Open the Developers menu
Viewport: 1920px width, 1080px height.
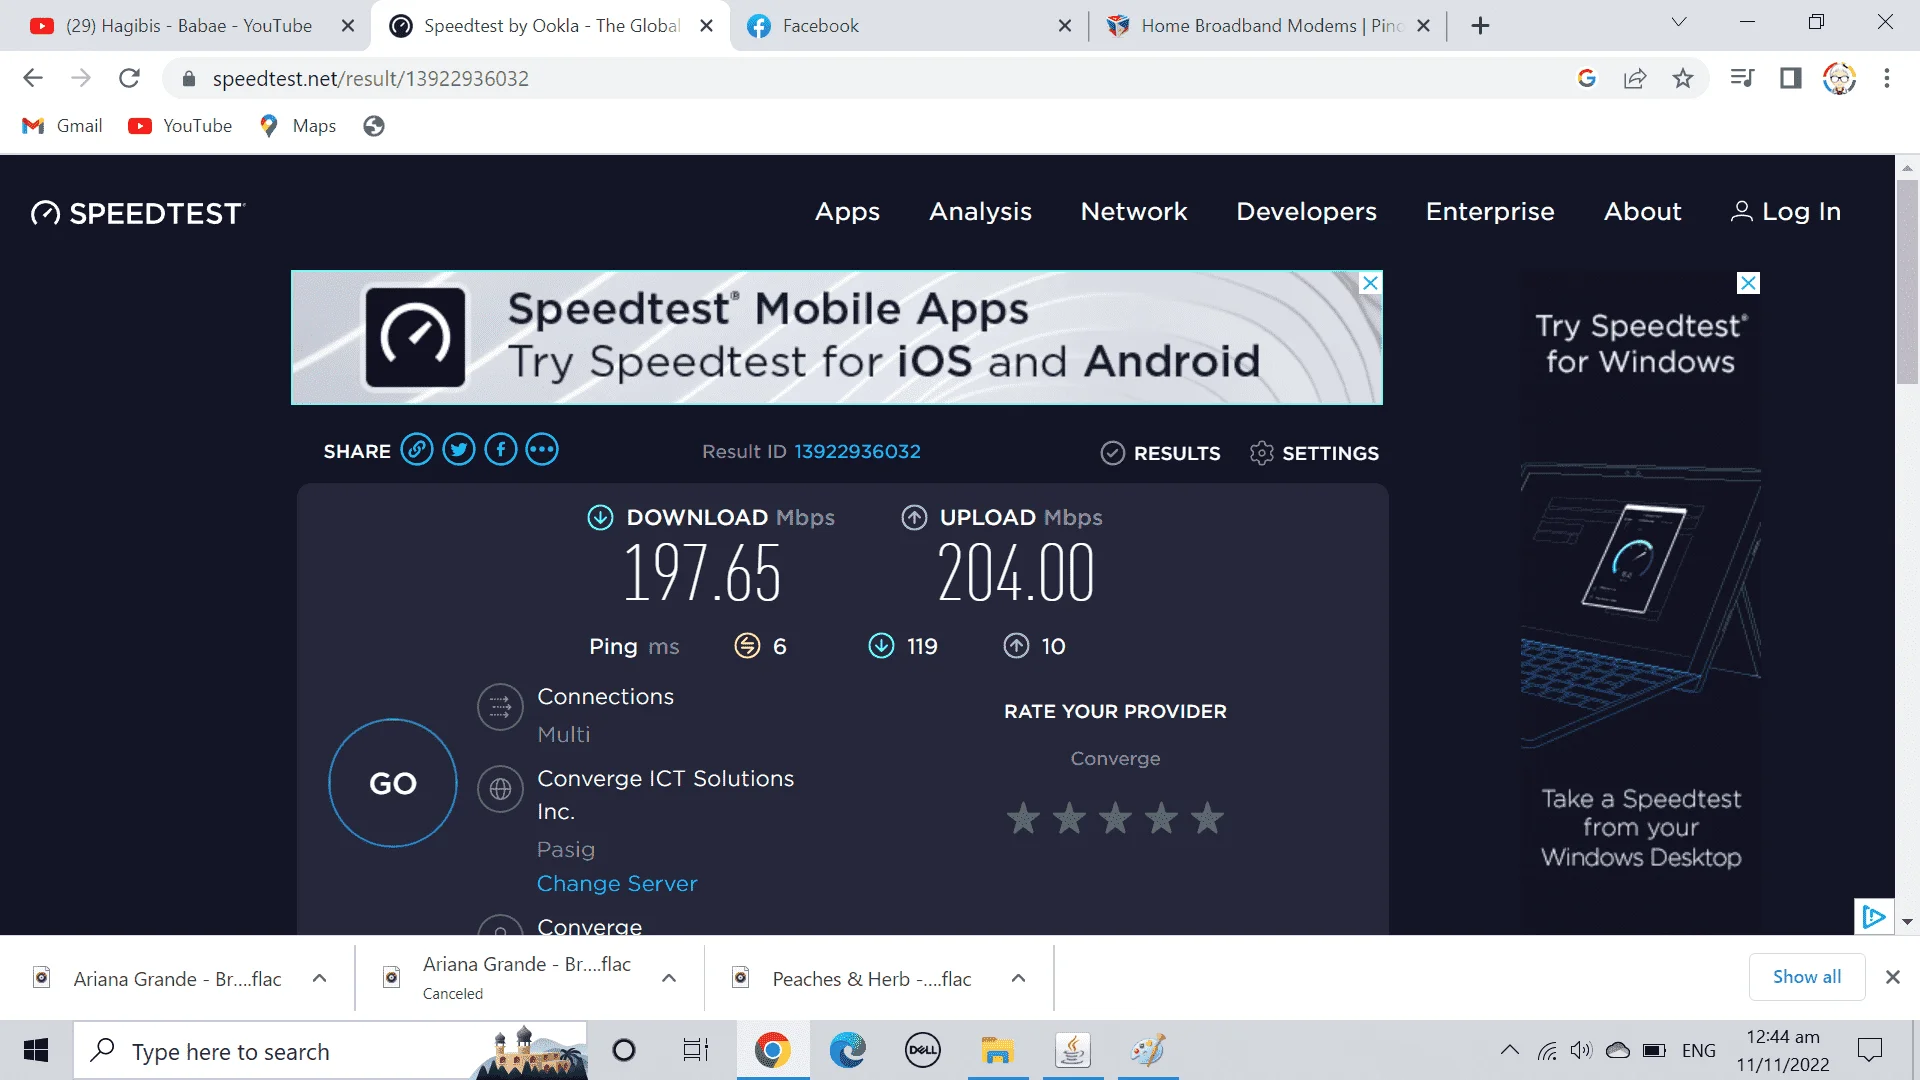click(x=1306, y=212)
